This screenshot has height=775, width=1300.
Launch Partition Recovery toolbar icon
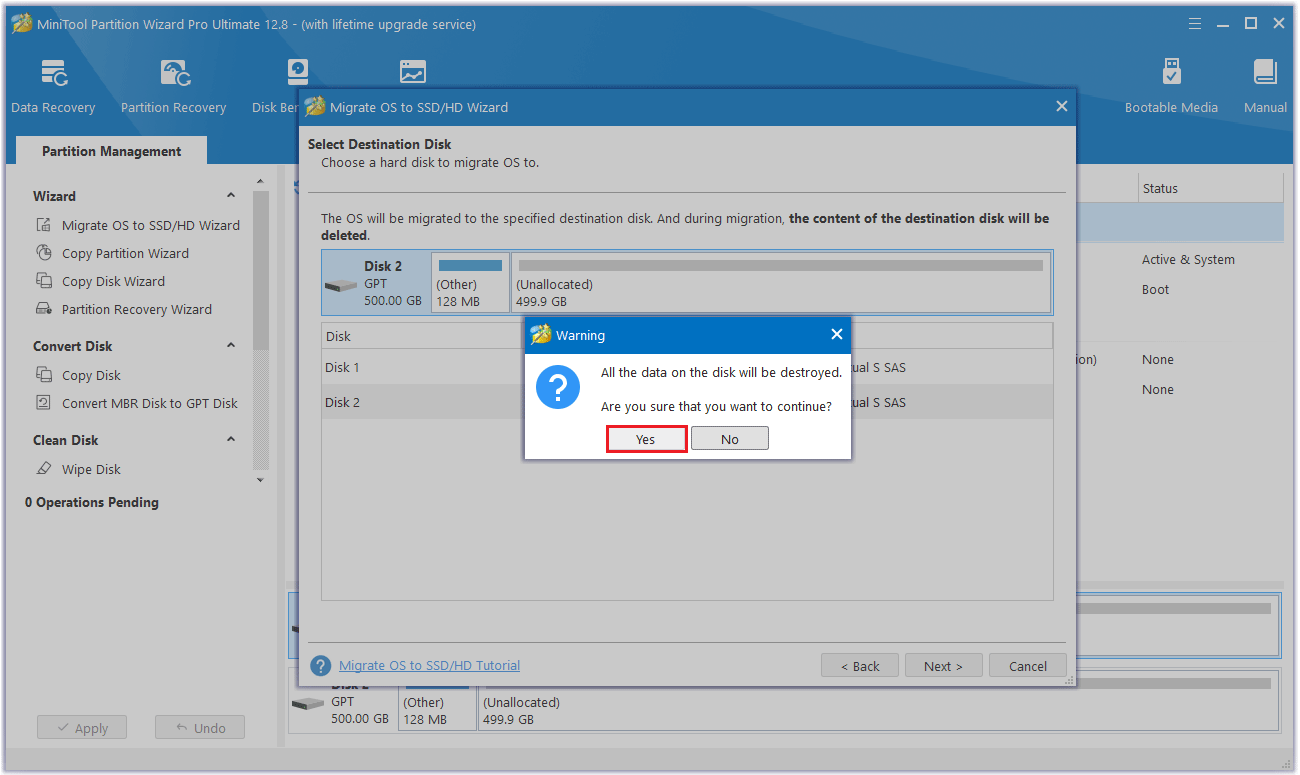click(x=173, y=86)
